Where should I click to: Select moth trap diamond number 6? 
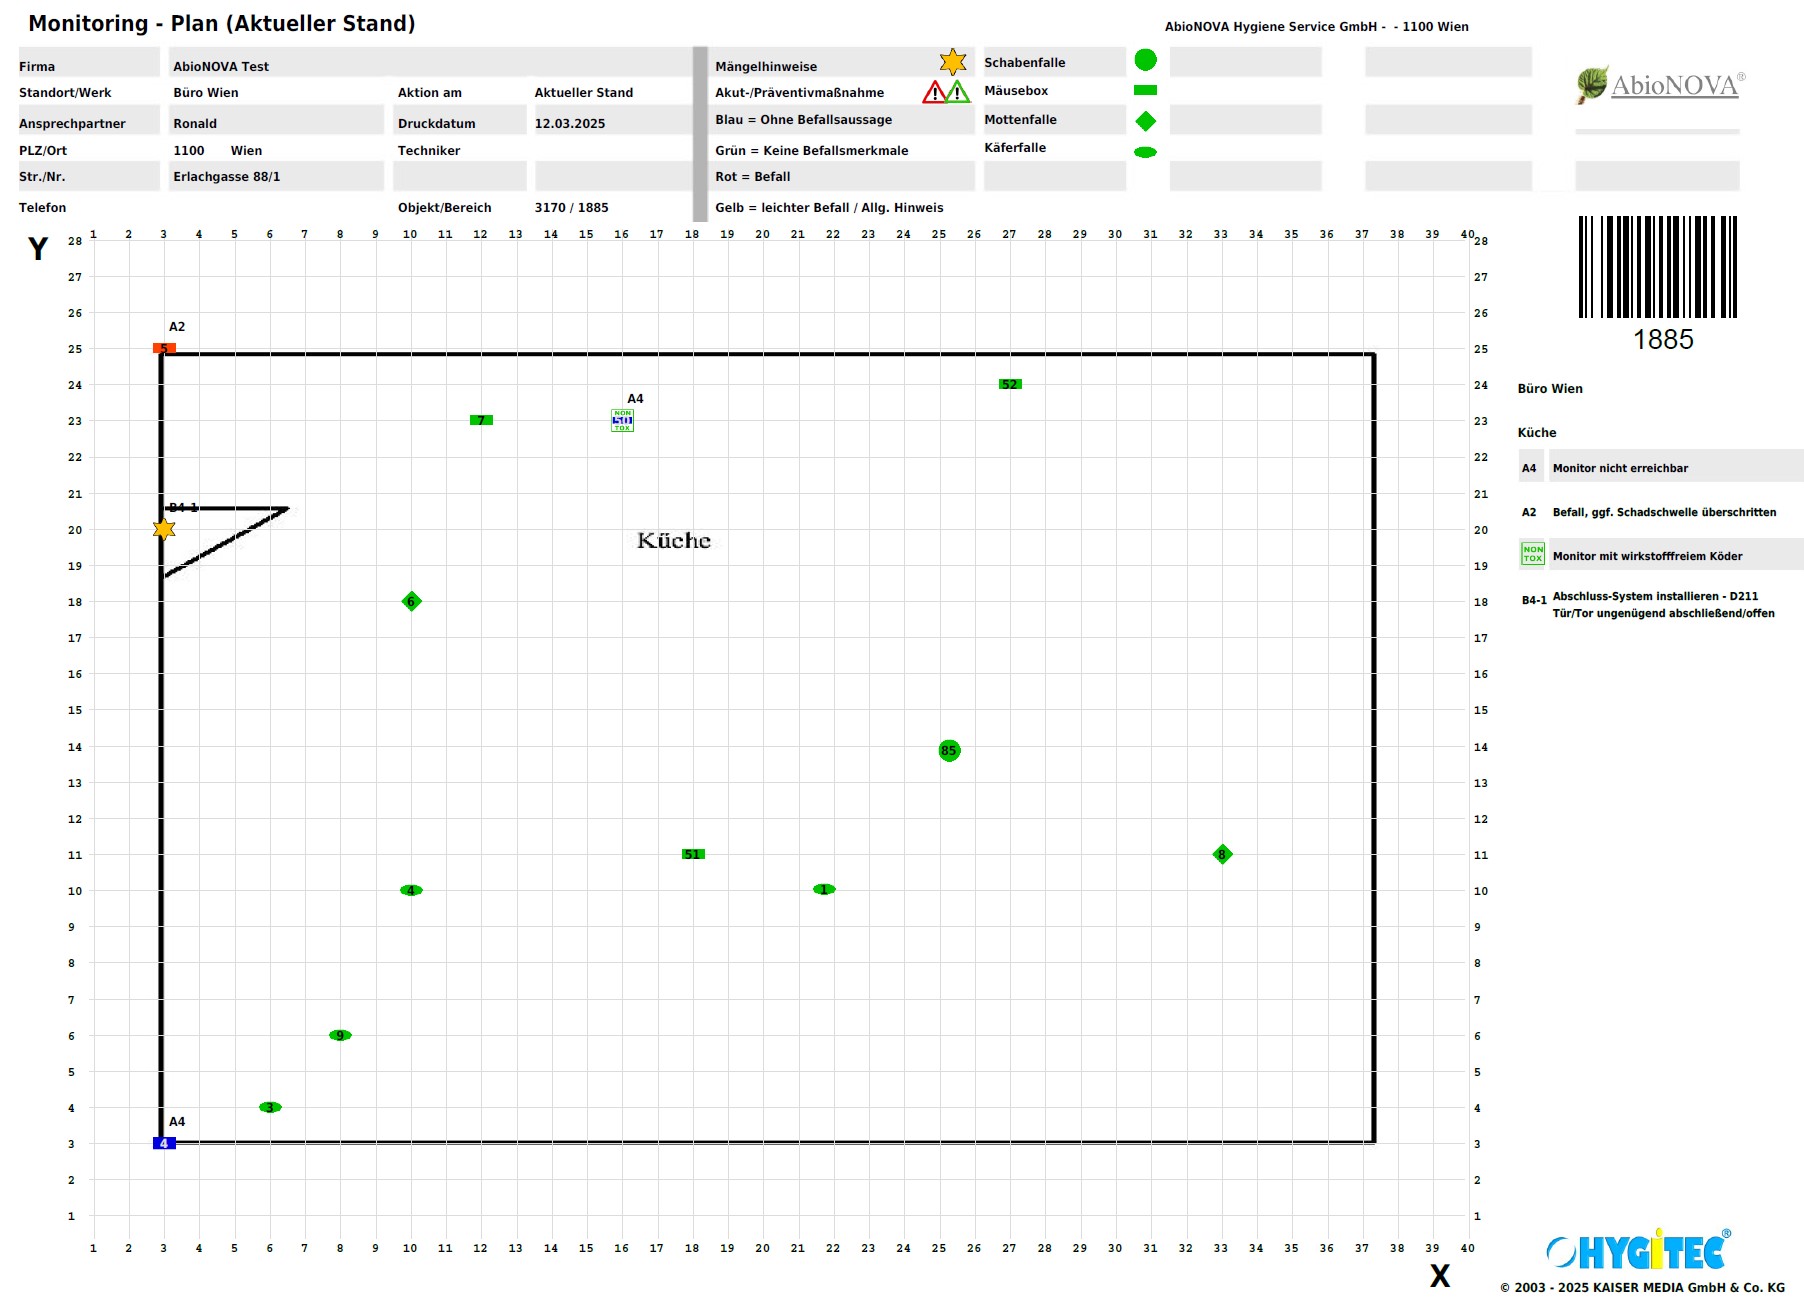tap(411, 601)
